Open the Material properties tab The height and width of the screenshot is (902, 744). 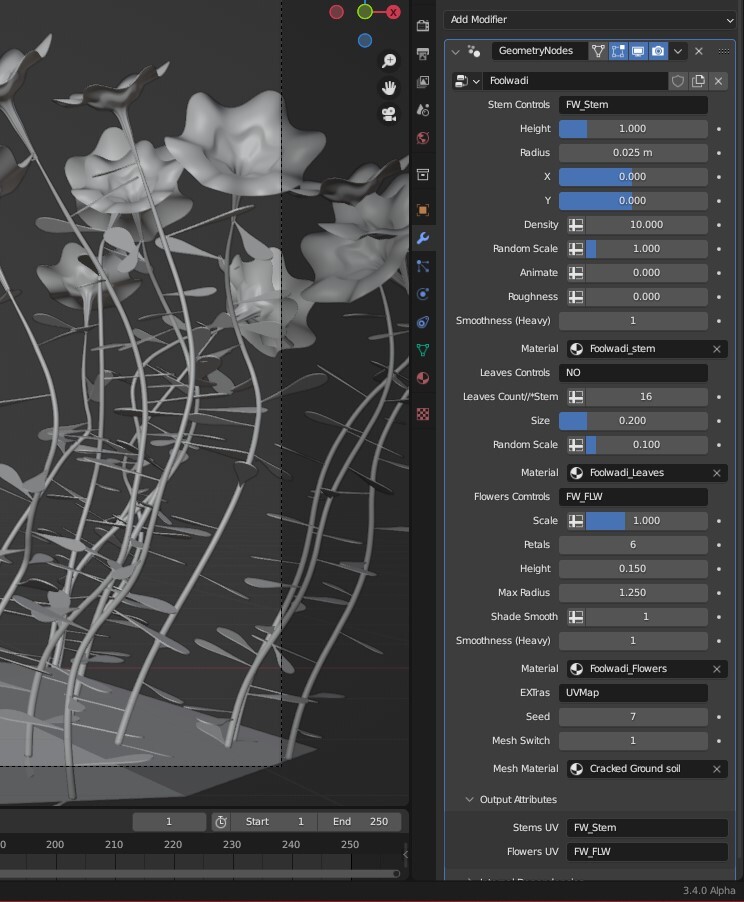click(423, 378)
